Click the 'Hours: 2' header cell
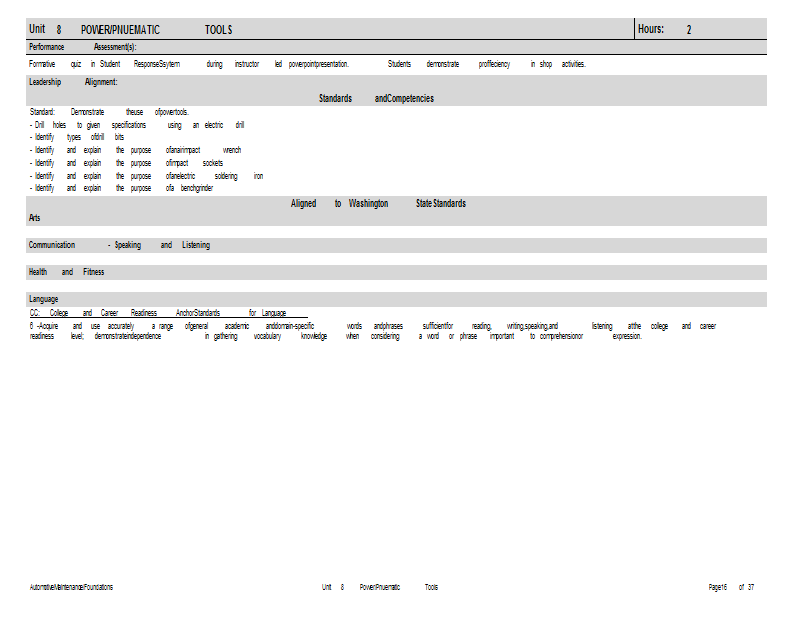The height and width of the screenshot is (618, 800). (x=701, y=29)
